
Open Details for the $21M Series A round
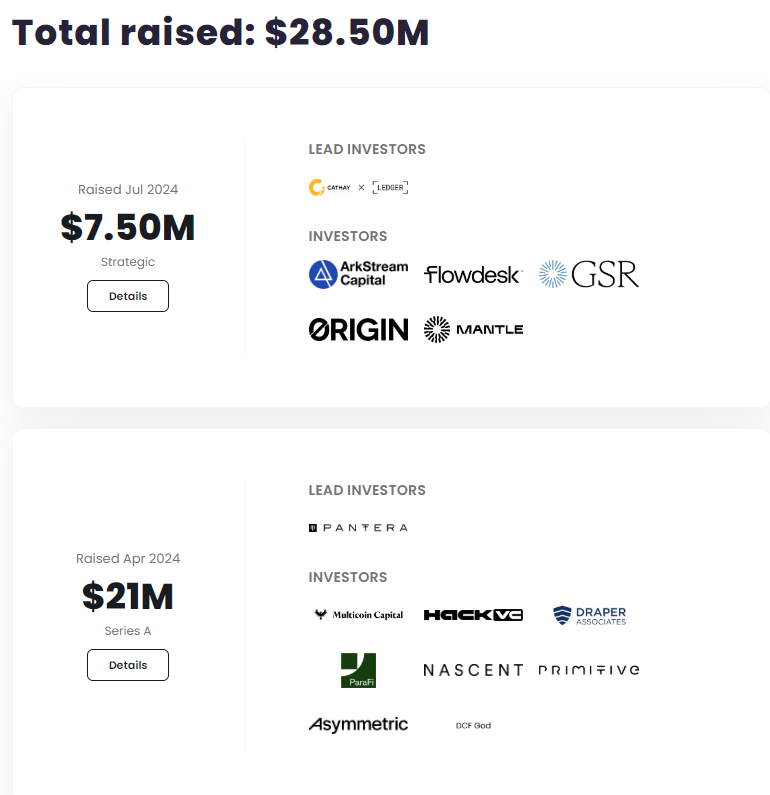128,665
